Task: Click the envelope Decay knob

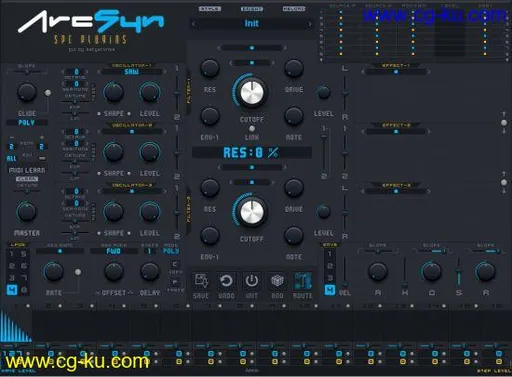Action: pos(432,272)
